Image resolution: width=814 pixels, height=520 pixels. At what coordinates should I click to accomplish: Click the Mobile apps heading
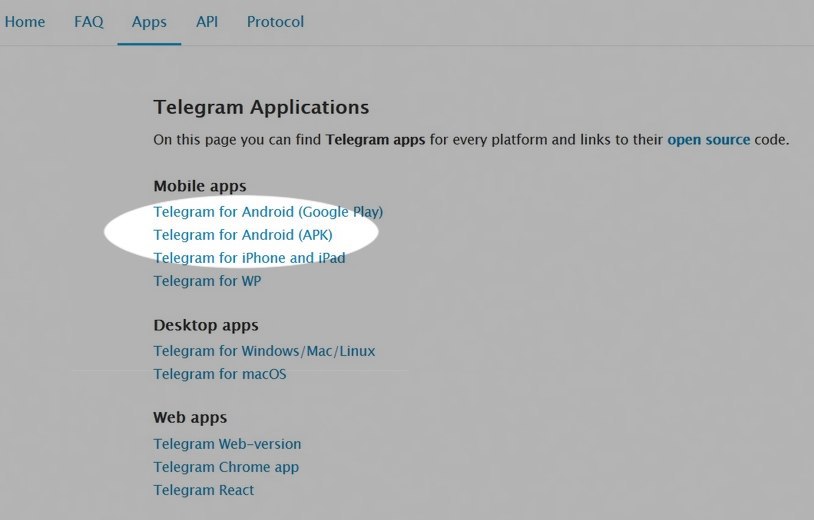coord(200,186)
